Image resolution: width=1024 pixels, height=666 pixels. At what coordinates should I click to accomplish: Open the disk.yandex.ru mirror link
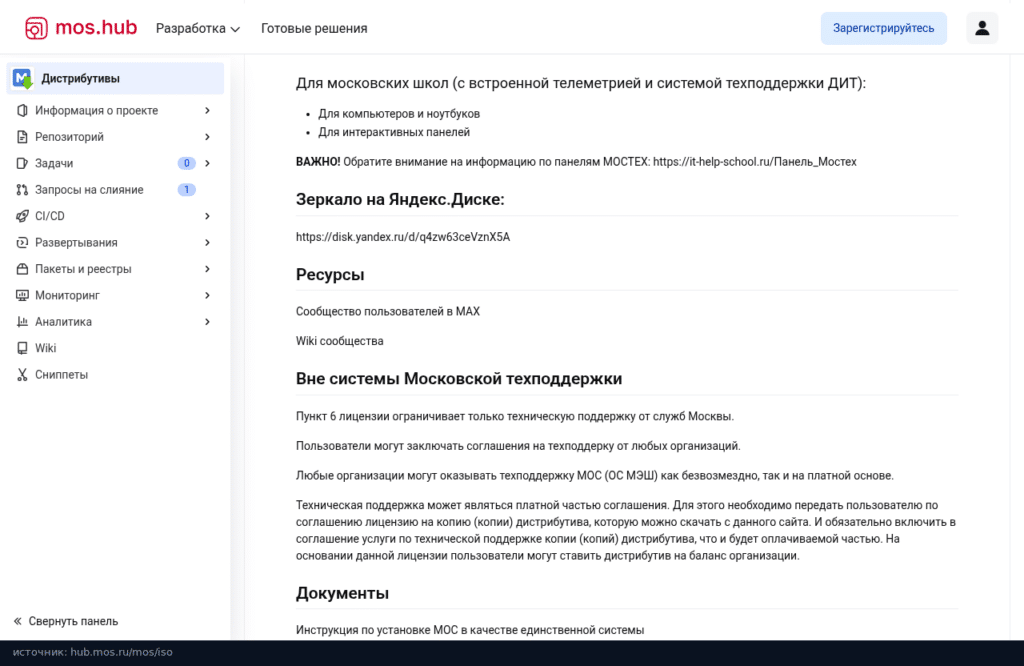tap(403, 237)
